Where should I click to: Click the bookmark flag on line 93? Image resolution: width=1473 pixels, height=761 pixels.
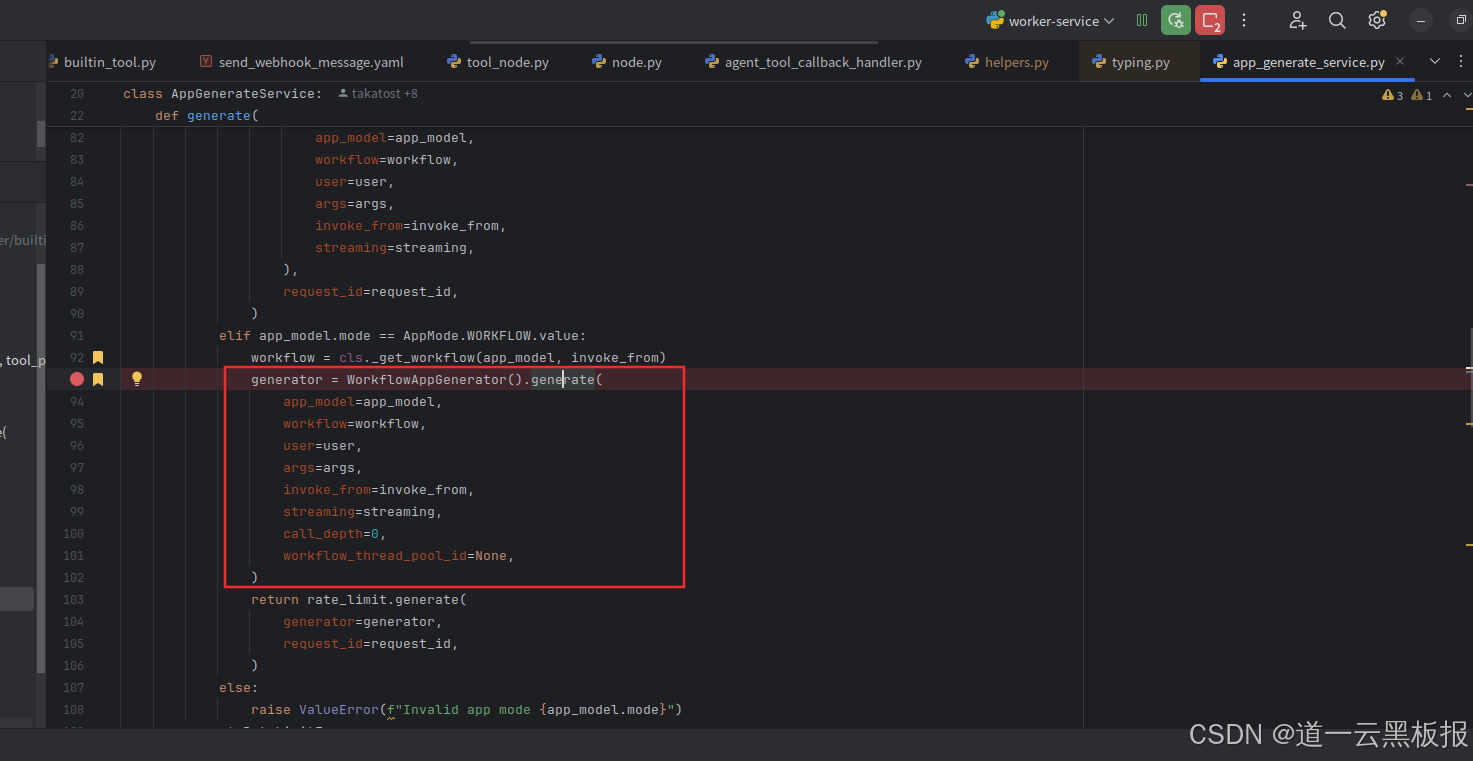coord(97,379)
